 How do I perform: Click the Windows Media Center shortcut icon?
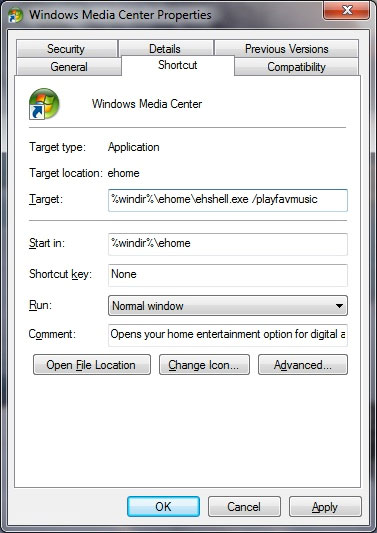(x=44, y=104)
